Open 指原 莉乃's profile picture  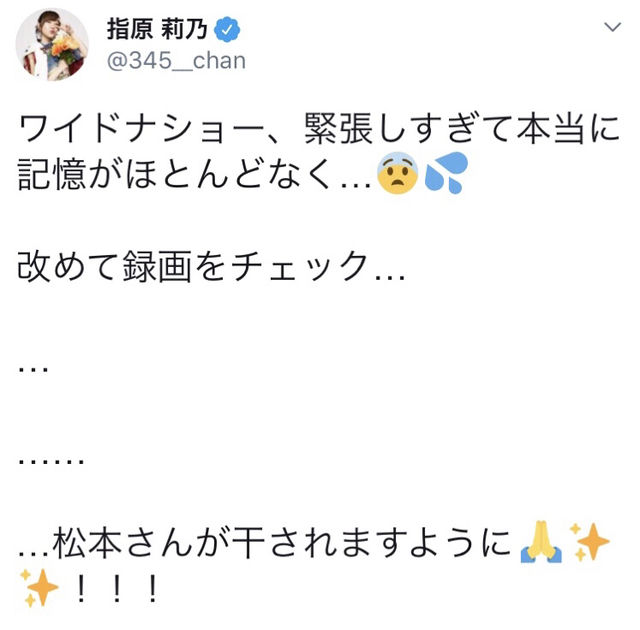pyautogui.click(x=52, y=44)
